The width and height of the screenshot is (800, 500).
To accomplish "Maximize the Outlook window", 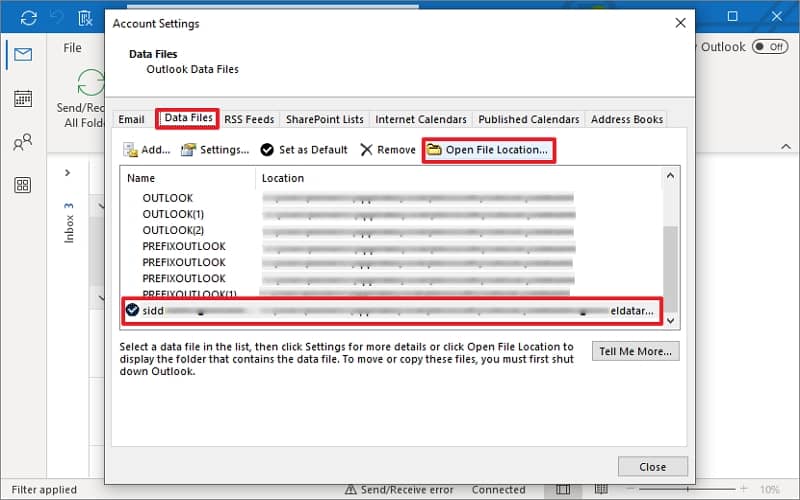I will 732,16.
